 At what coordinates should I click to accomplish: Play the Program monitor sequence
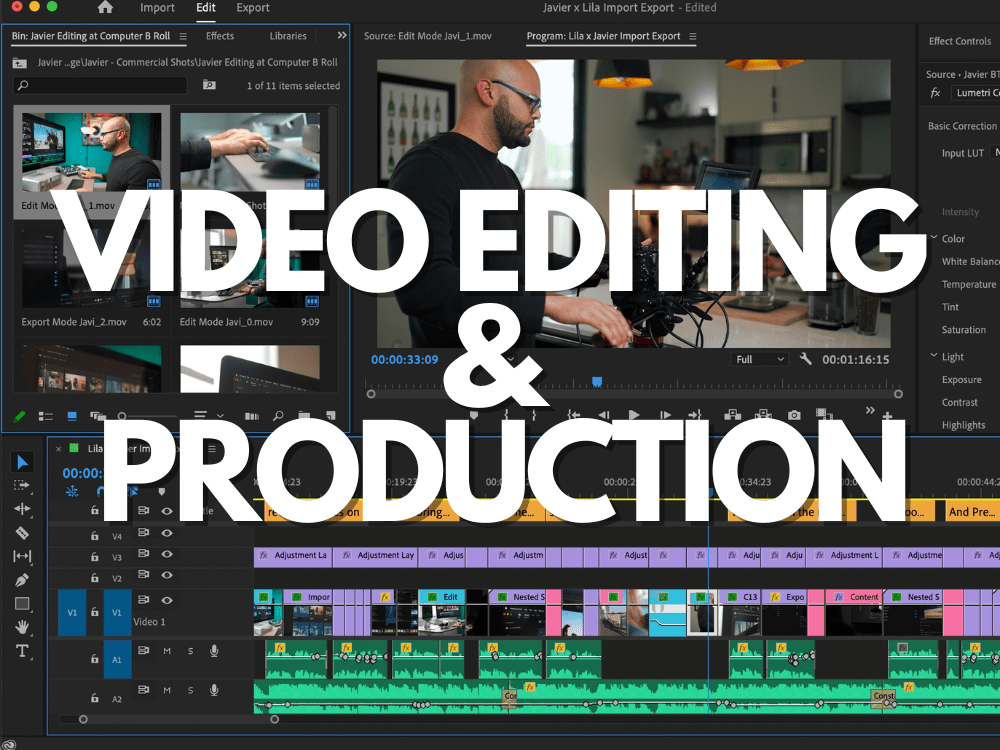[633, 415]
